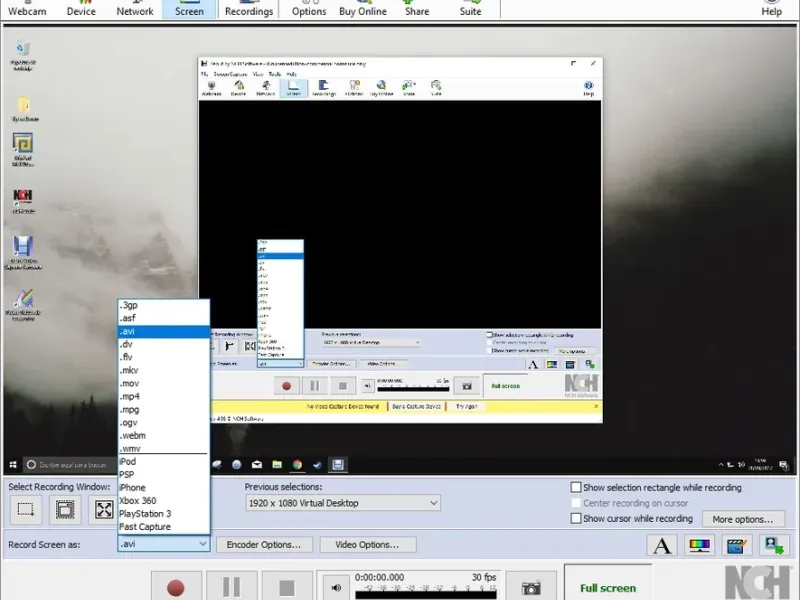Viewport: 800px width, 600px height.
Task: Pick the iPhone preset in the list
Action: click(132, 488)
